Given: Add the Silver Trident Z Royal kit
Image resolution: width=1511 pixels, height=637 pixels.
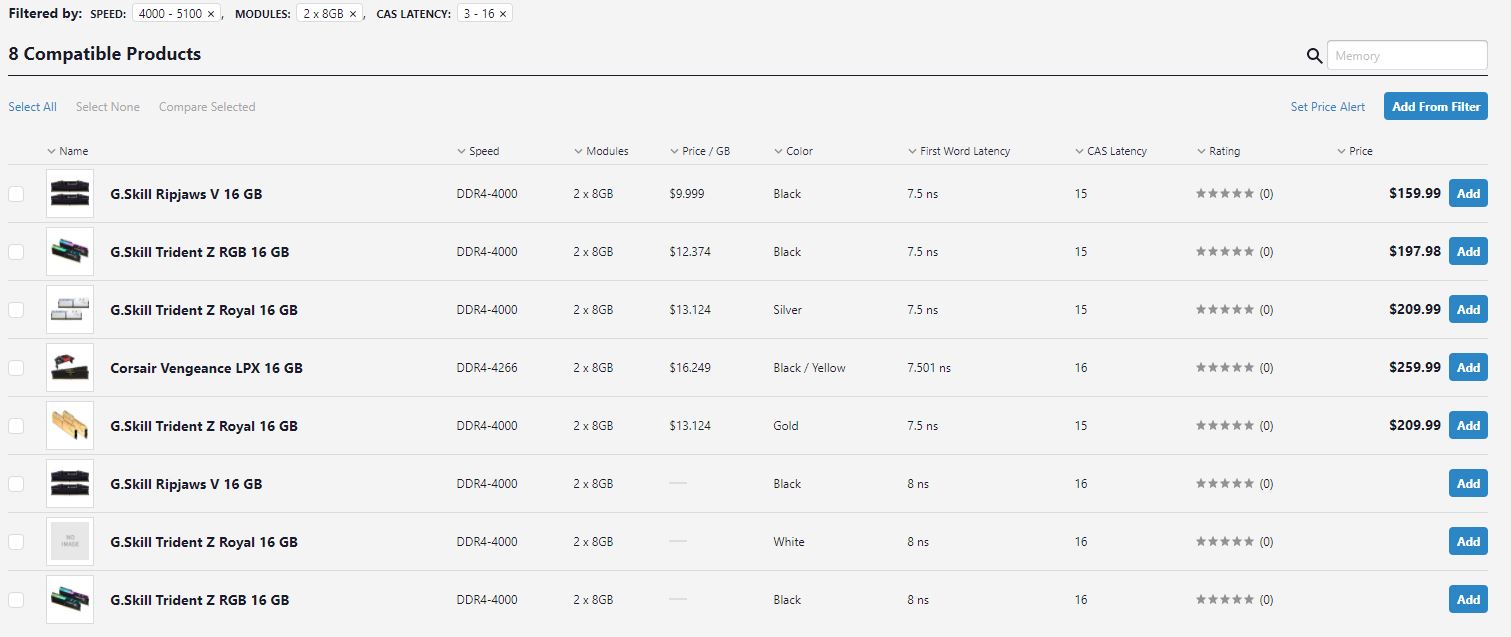Looking at the screenshot, I should 1468,310.
